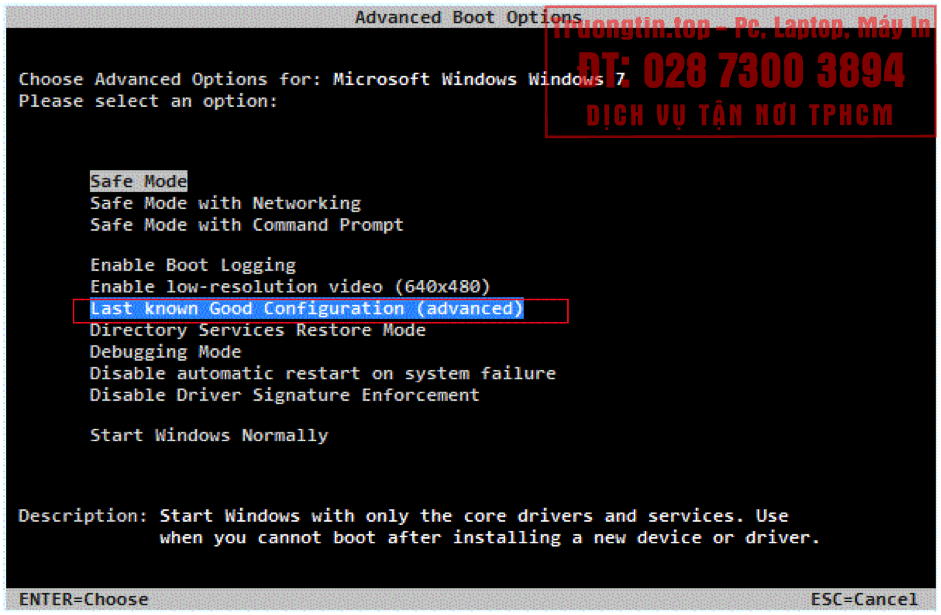Choose Disable Driver Signature Enforcement
The width and height of the screenshot is (941, 615).
point(284,395)
